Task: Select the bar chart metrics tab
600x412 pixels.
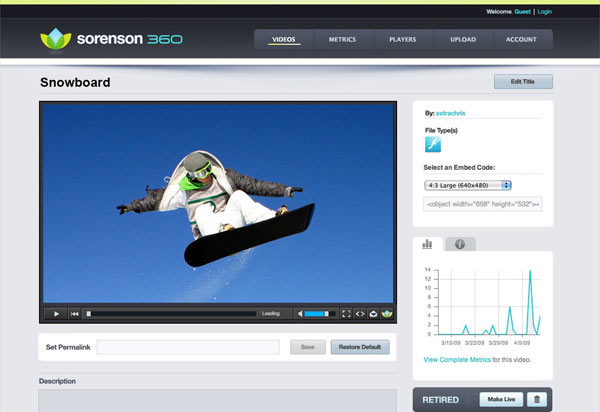Action: click(x=427, y=243)
